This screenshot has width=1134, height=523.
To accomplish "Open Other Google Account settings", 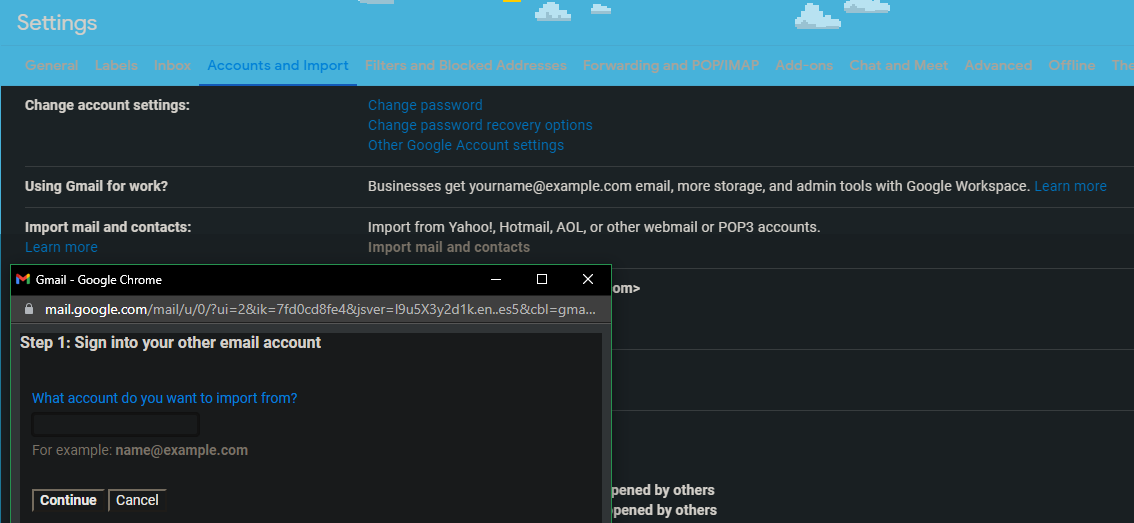I will (x=466, y=145).
